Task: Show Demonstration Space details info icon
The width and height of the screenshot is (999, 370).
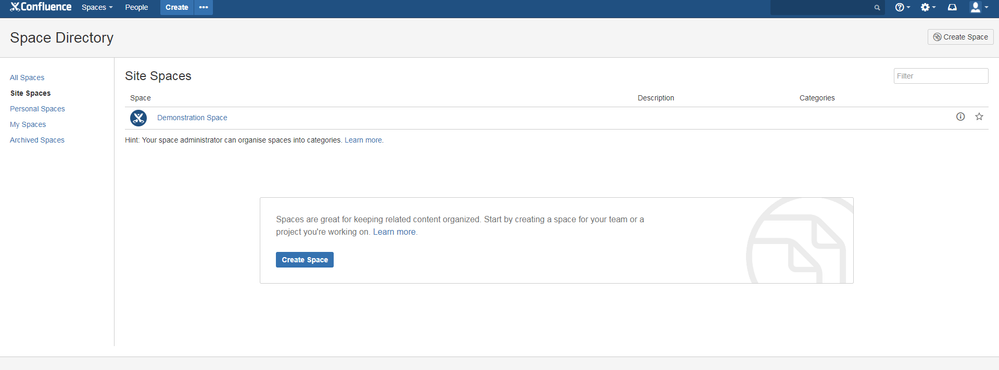Action: 960,117
